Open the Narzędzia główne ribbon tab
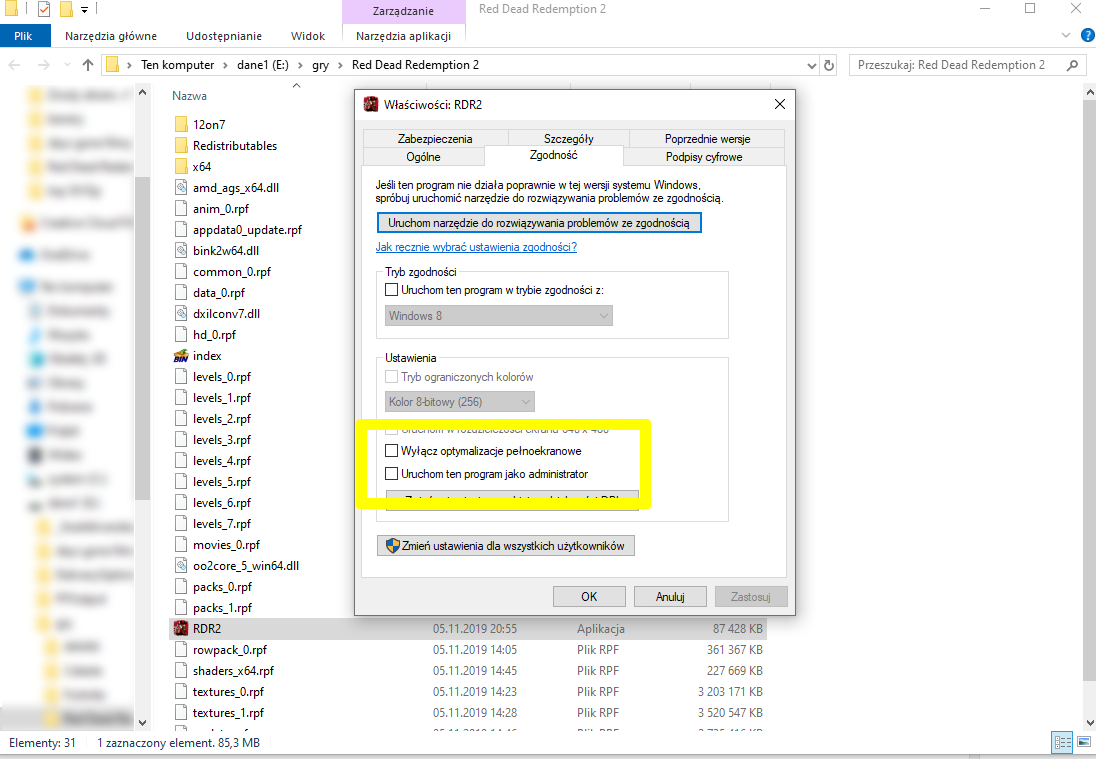1096x759 pixels. click(x=110, y=36)
